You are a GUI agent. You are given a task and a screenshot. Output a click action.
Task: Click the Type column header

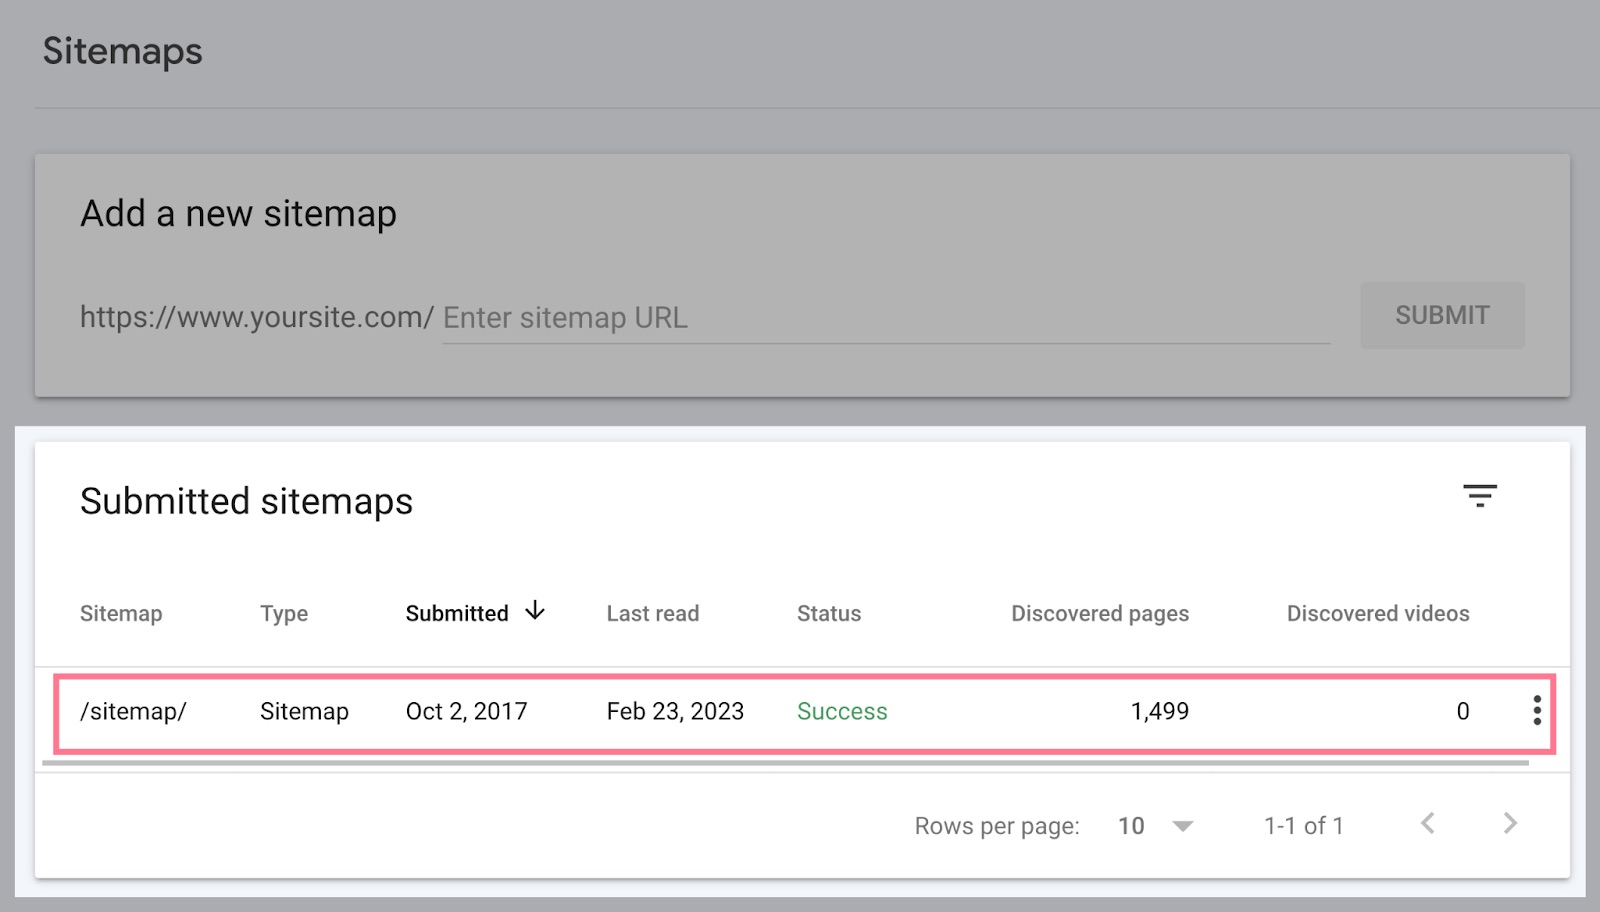pyautogui.click(x=284, y=613)
